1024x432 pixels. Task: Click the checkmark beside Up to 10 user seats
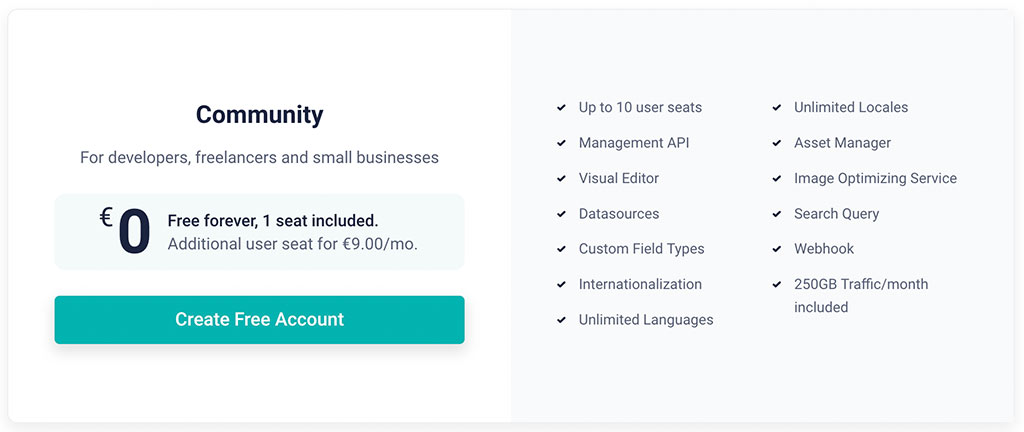click(x=562, y=108)
